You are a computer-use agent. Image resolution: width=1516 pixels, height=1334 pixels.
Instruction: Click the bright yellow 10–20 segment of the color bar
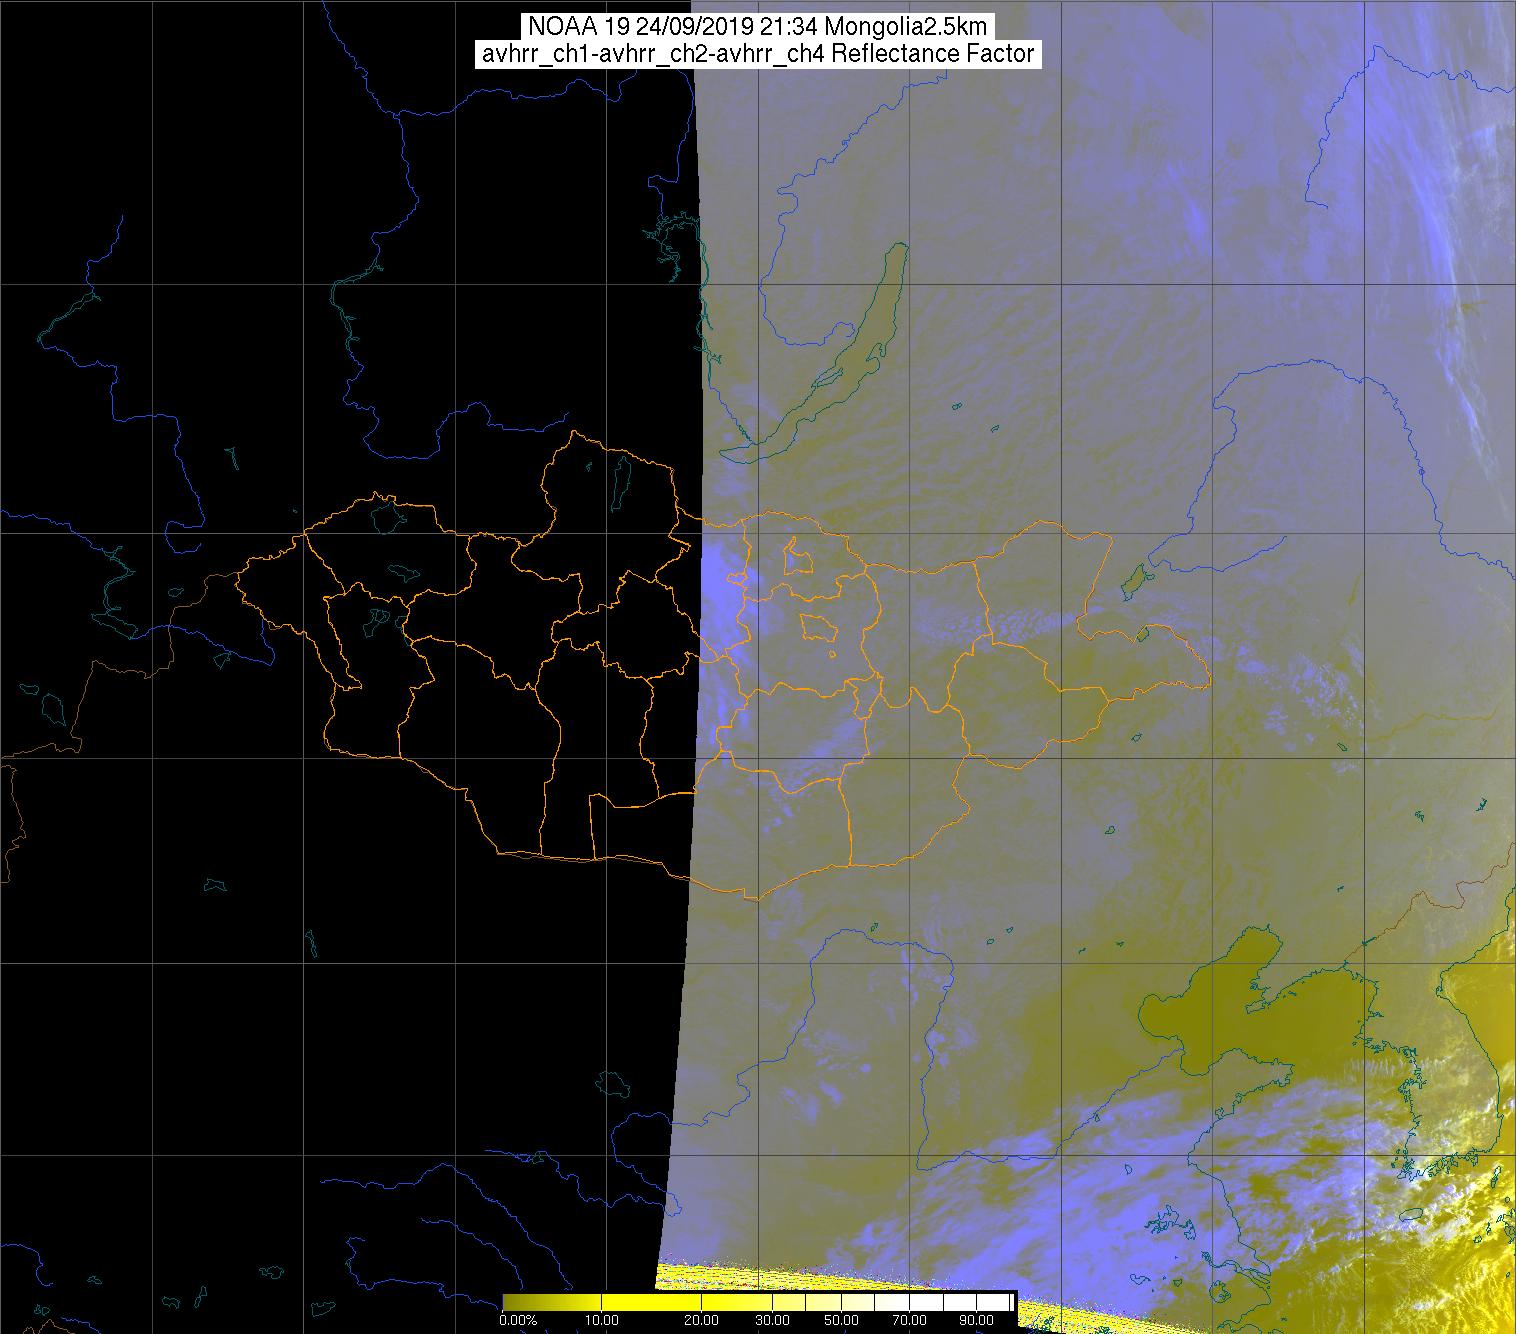coord(651,1302)
